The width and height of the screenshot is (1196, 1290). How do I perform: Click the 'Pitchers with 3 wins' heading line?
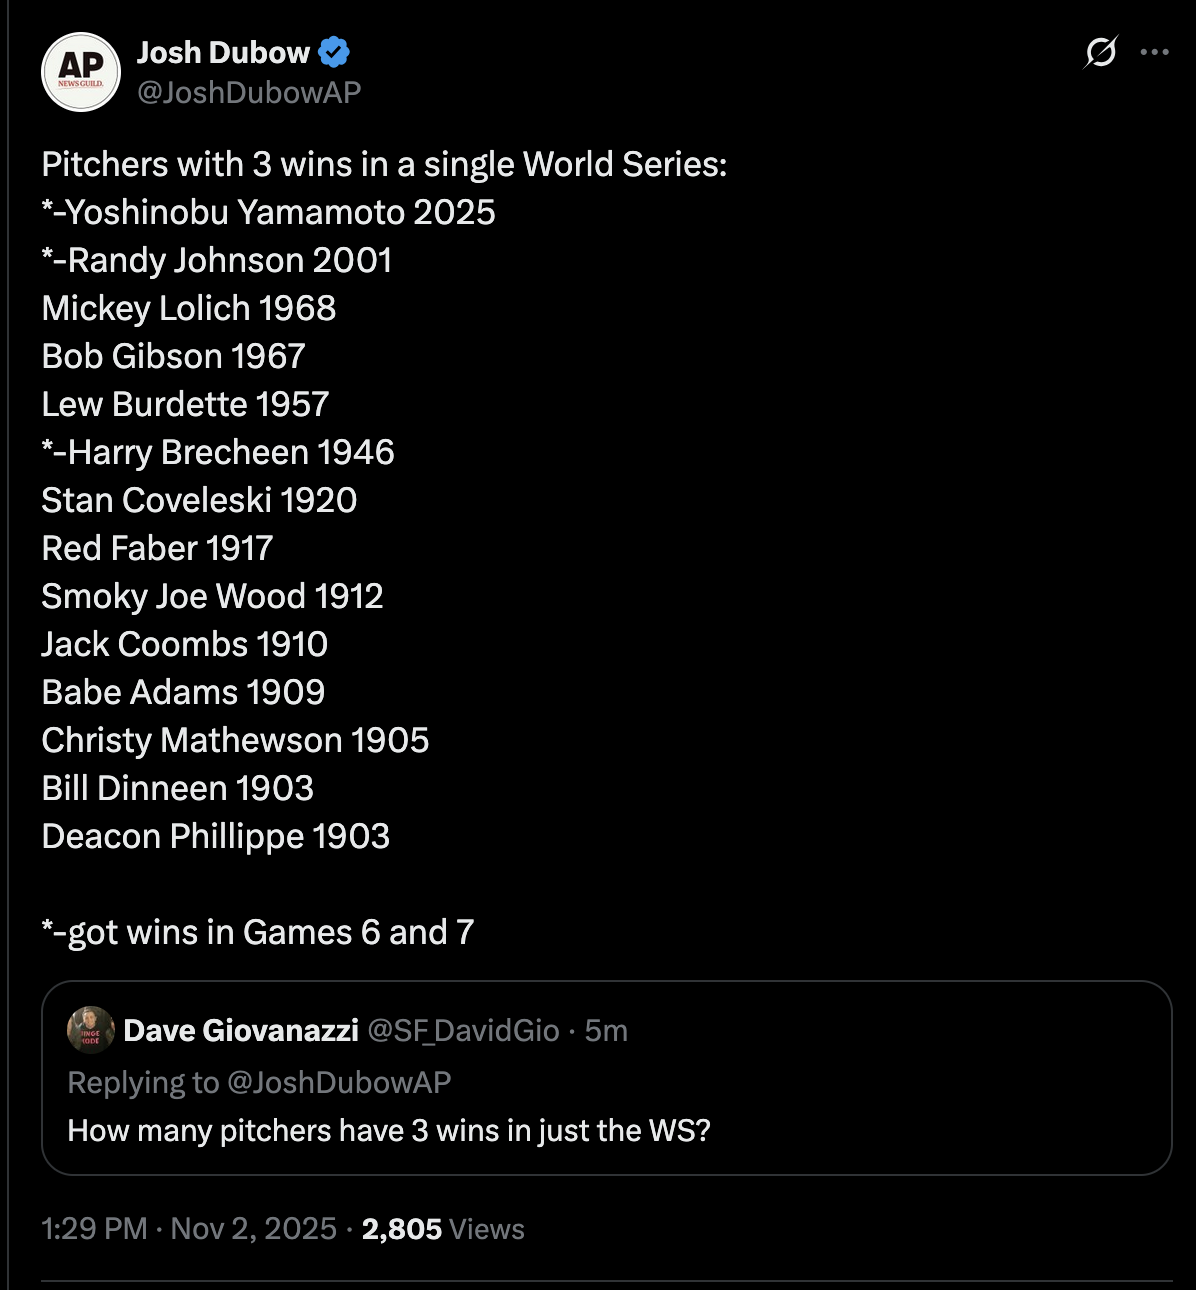(384, 164)
